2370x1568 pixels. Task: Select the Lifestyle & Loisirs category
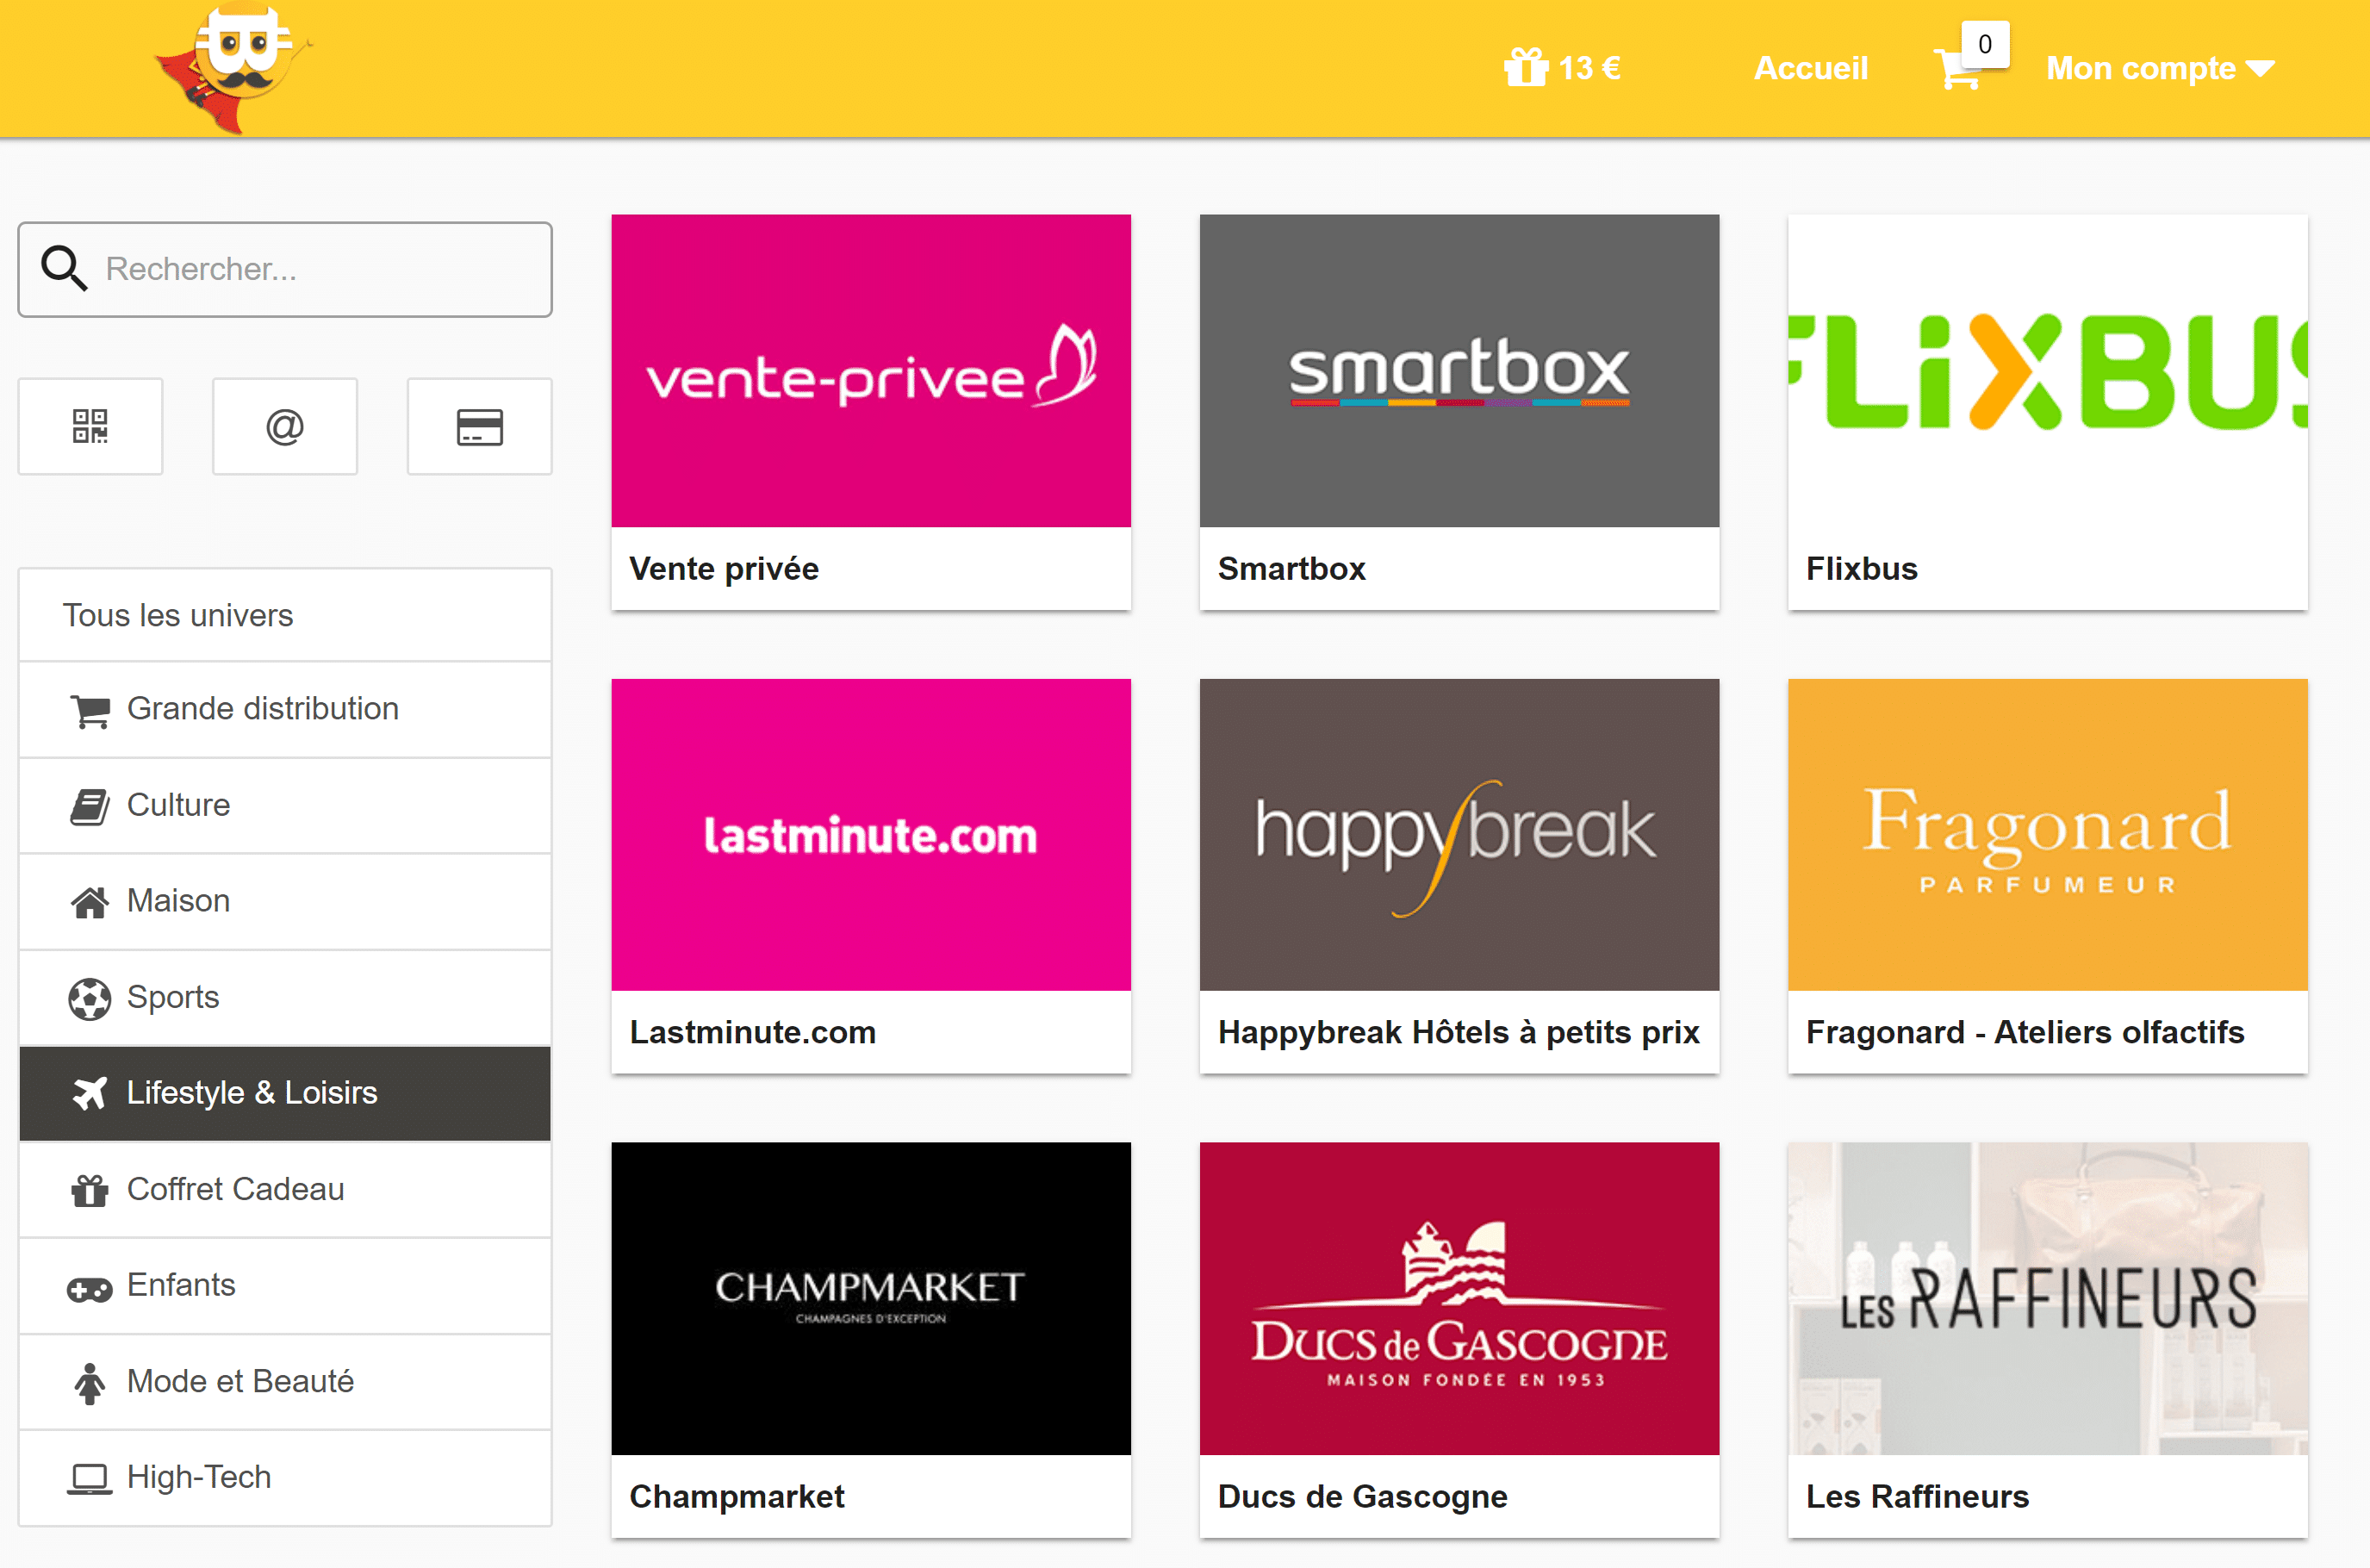tap(285, 1093)
